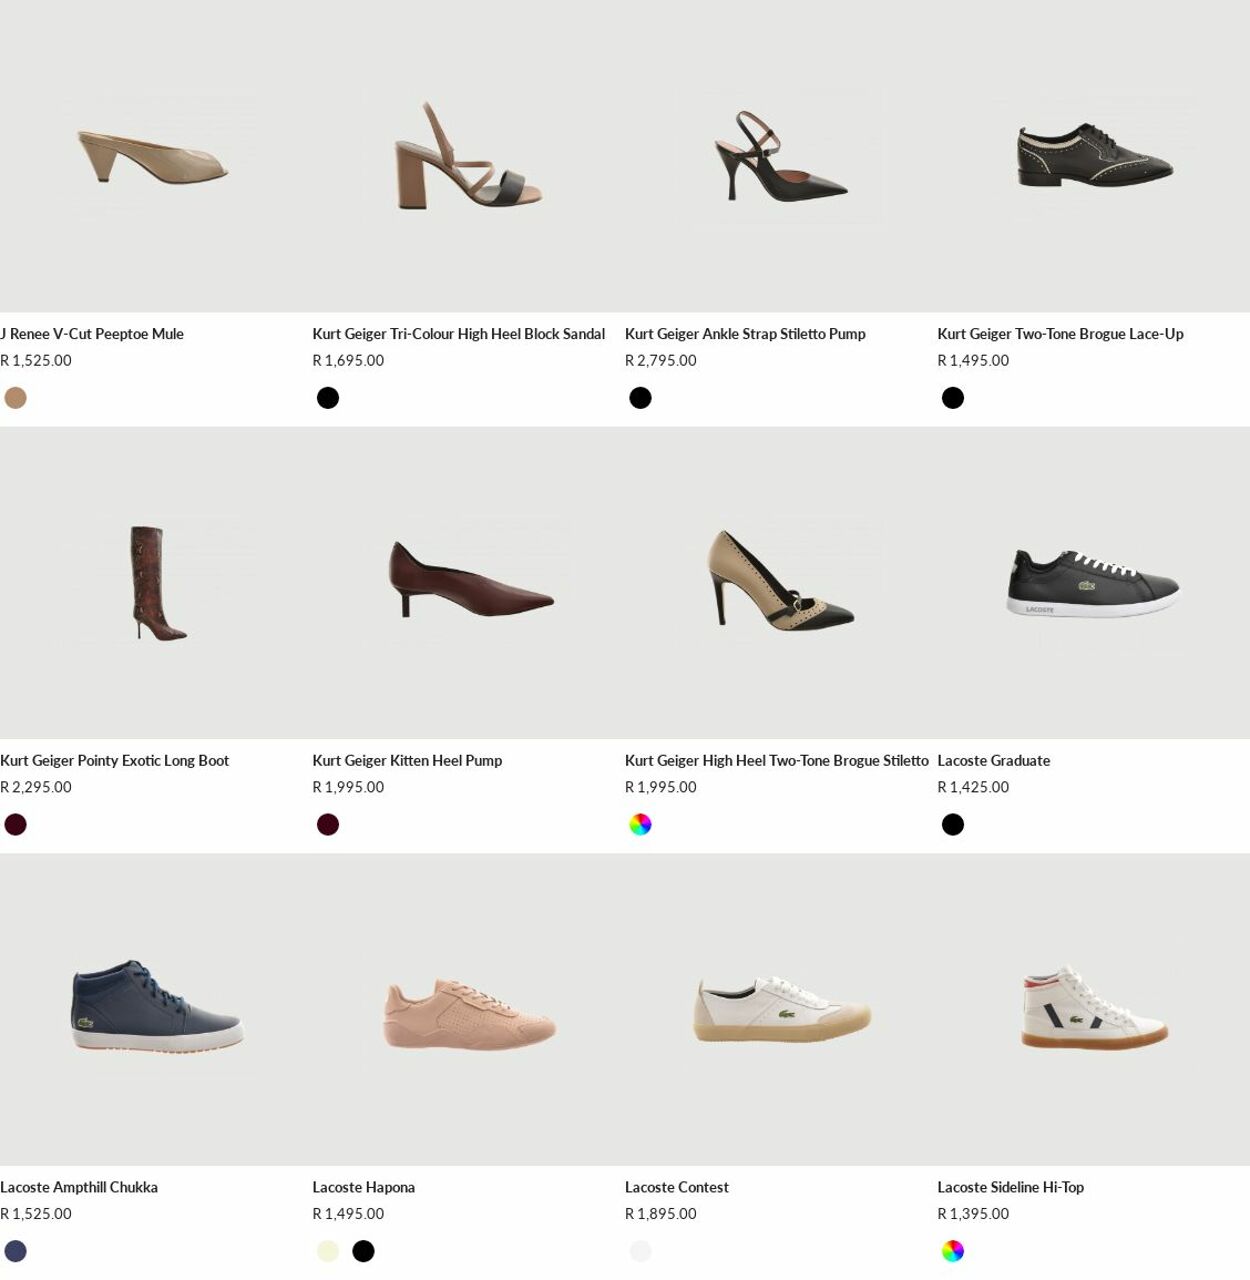
Task: Click the J Renee V-Cut Peeptoe Mule title
Action: (92, 334)
